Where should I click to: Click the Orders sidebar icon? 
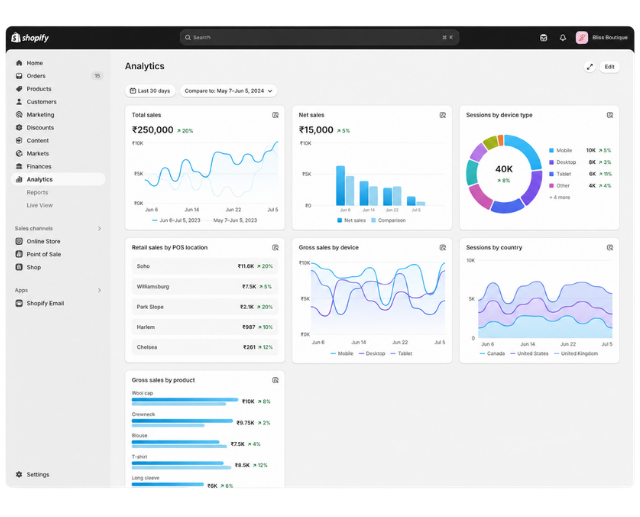19,76
